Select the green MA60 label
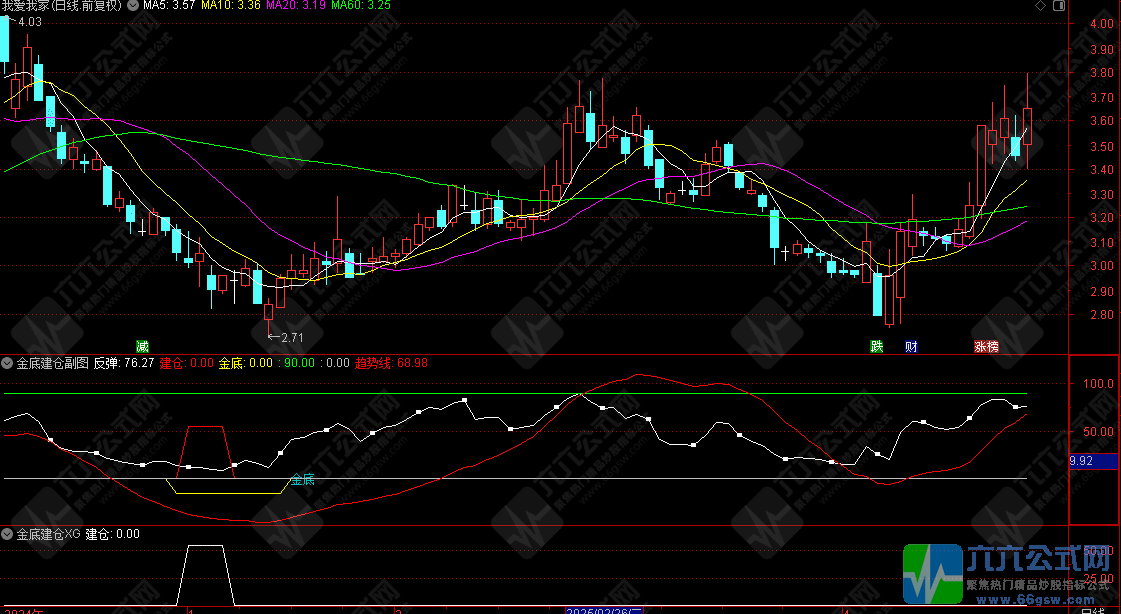1121x614 pixels. pyautogui.click(x=360, y=6)
